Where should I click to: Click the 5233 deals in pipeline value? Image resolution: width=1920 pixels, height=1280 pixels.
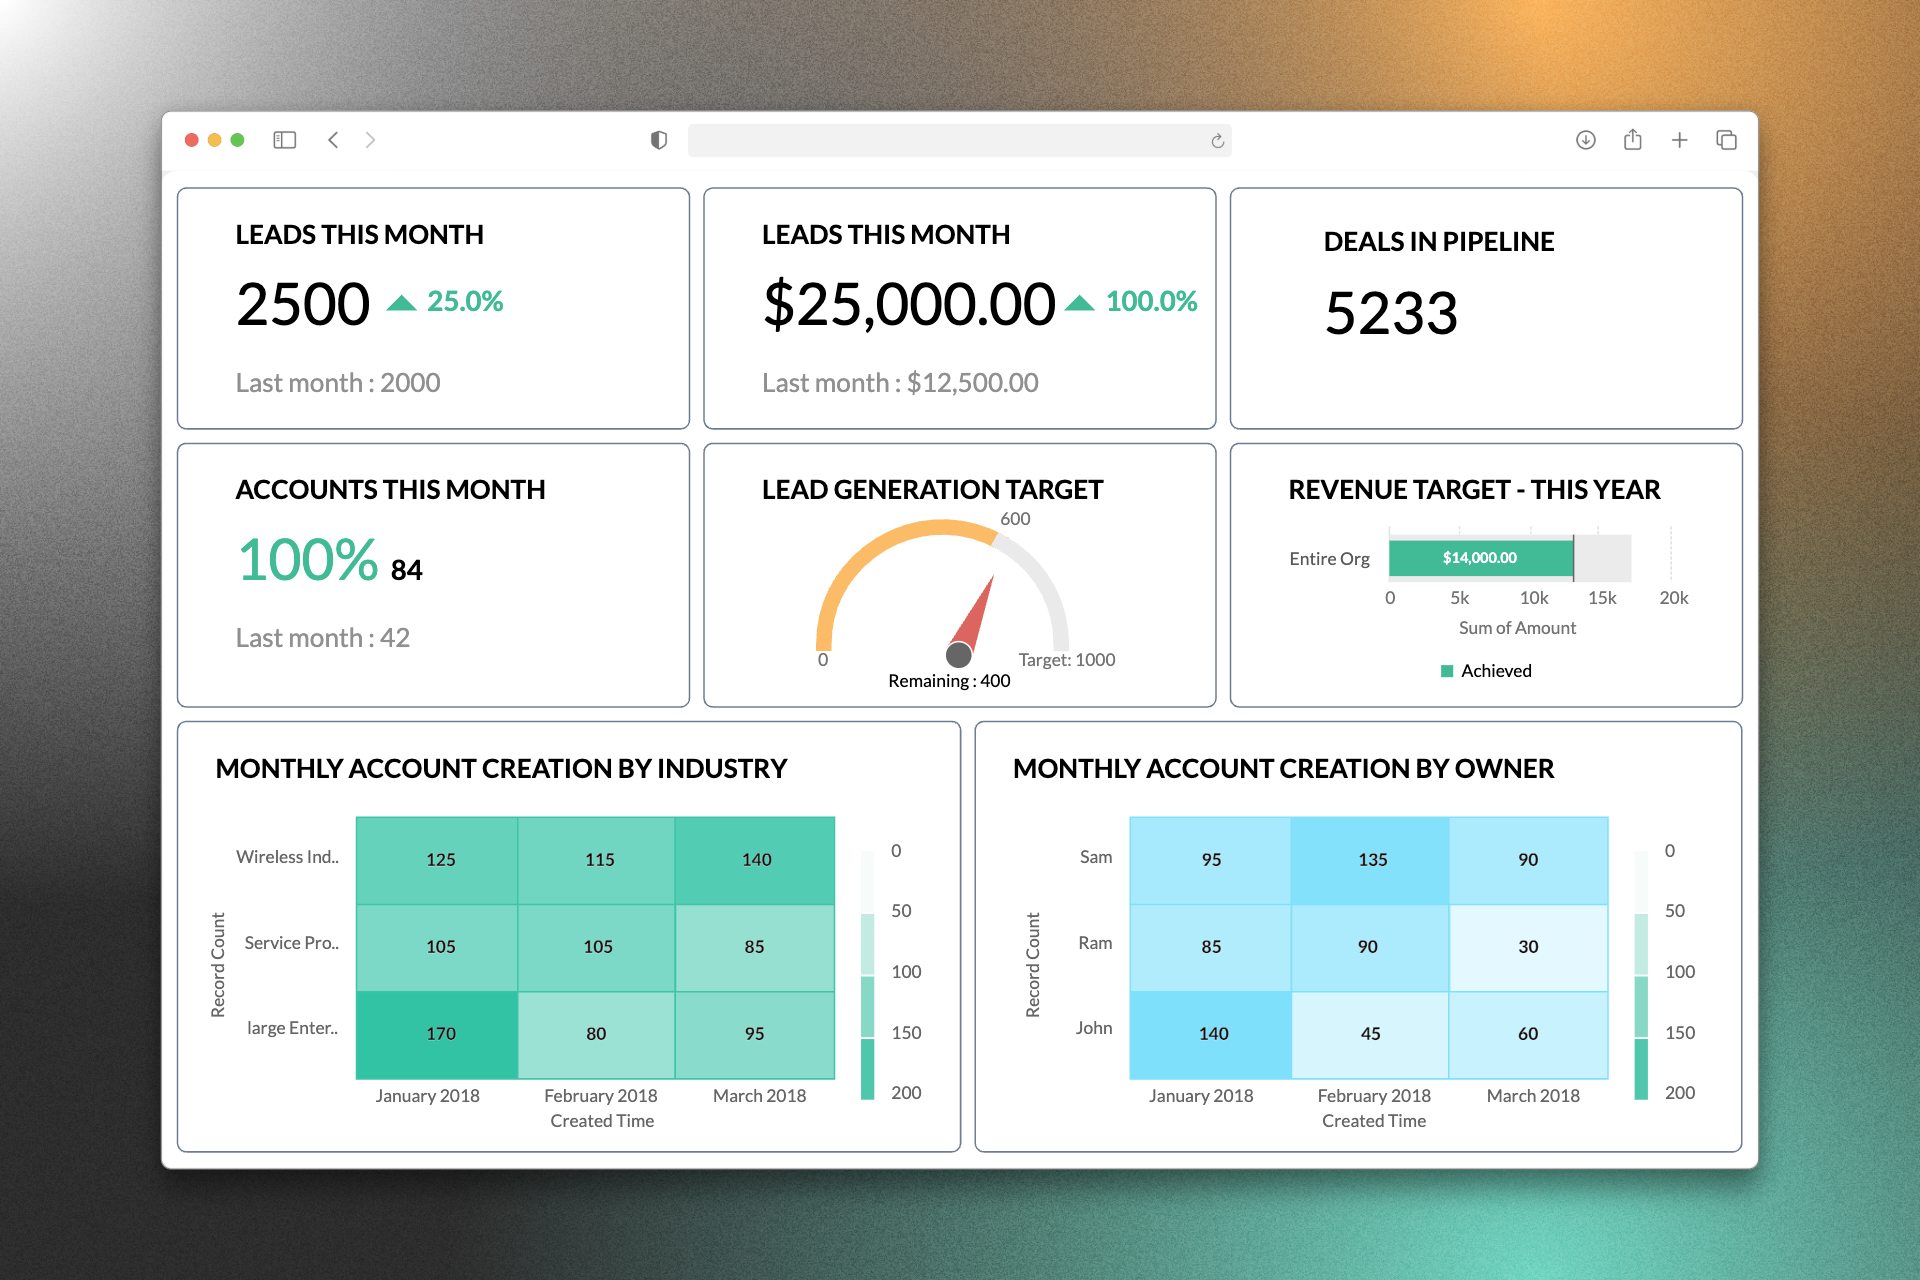(1391, 313)
